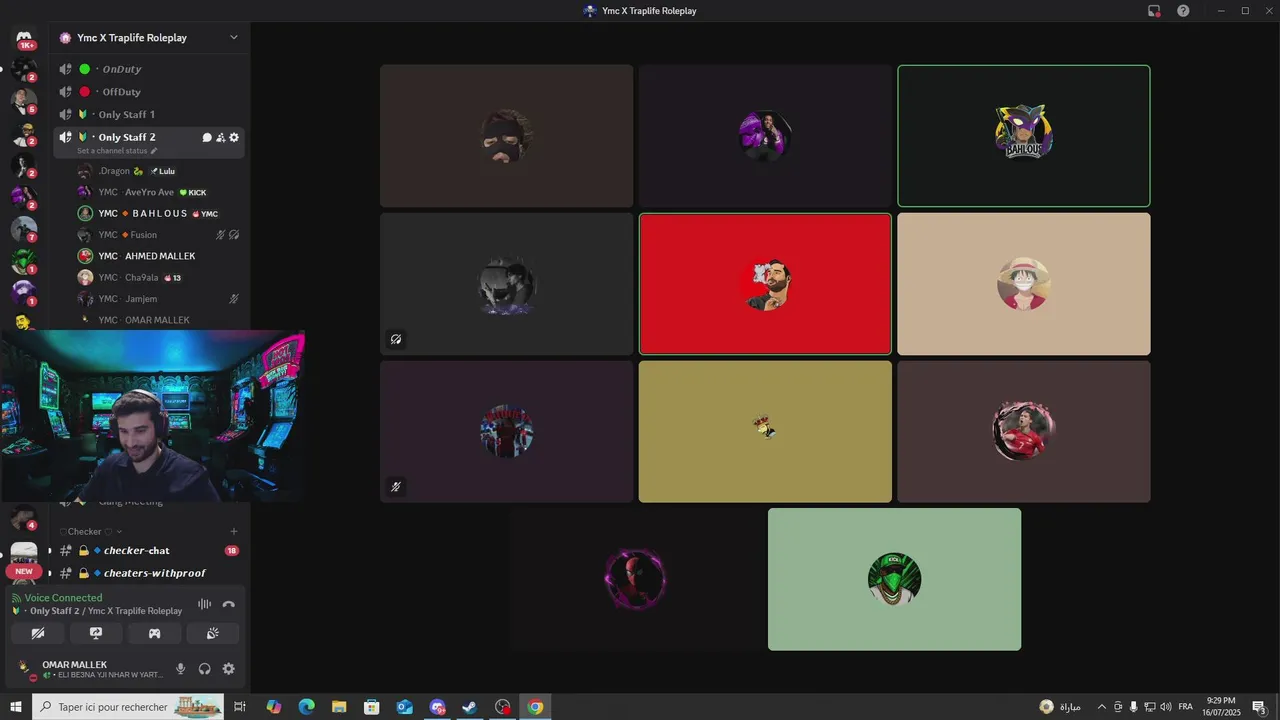1280x720 pixels.
Task: Click Set a channel status text
Action: click(x=112, y=151)
